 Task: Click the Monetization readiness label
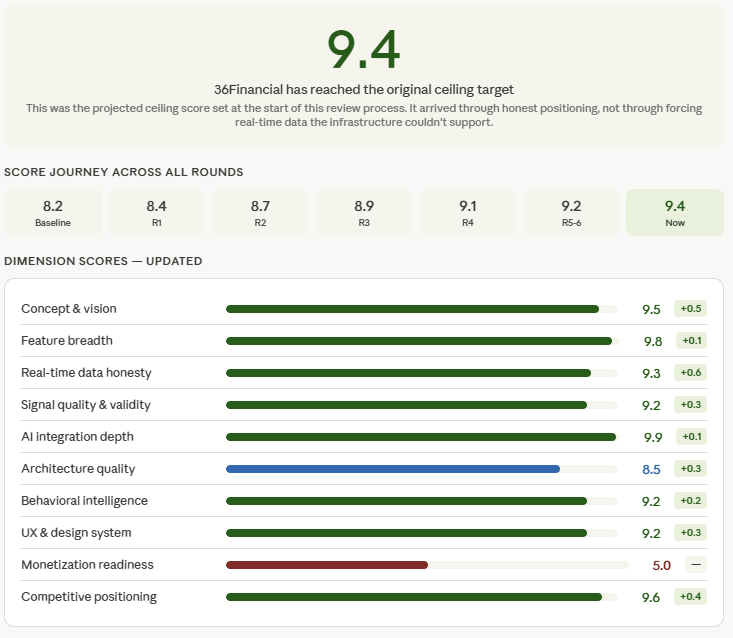87,565
